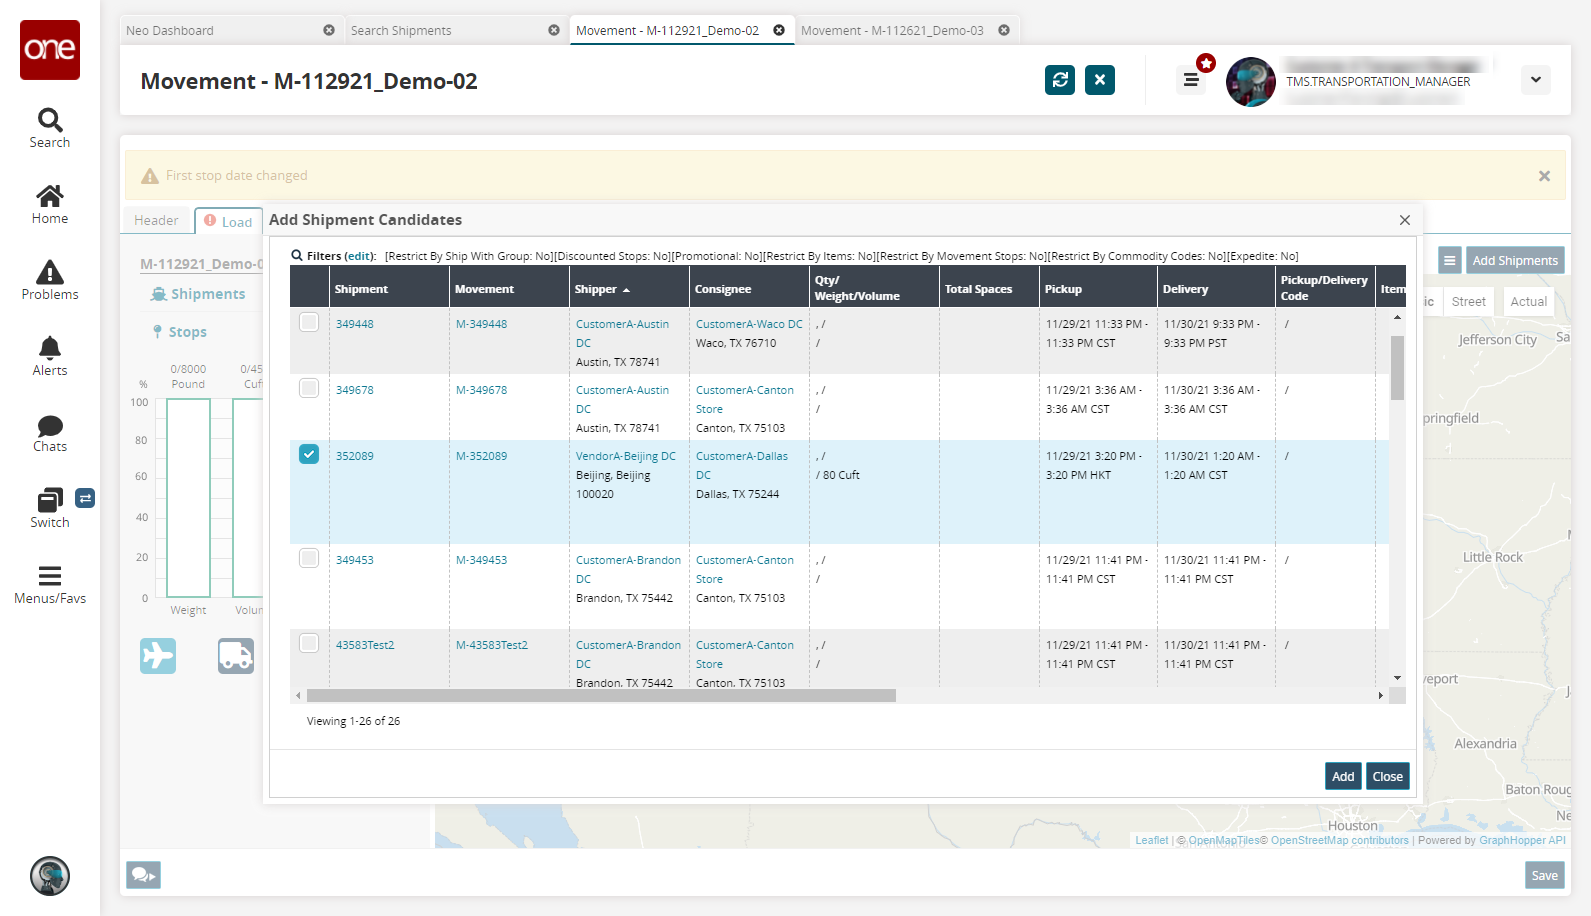The image size is (1591, 916).
Task: Go to Home in sidebar
Action: (50, 204)
